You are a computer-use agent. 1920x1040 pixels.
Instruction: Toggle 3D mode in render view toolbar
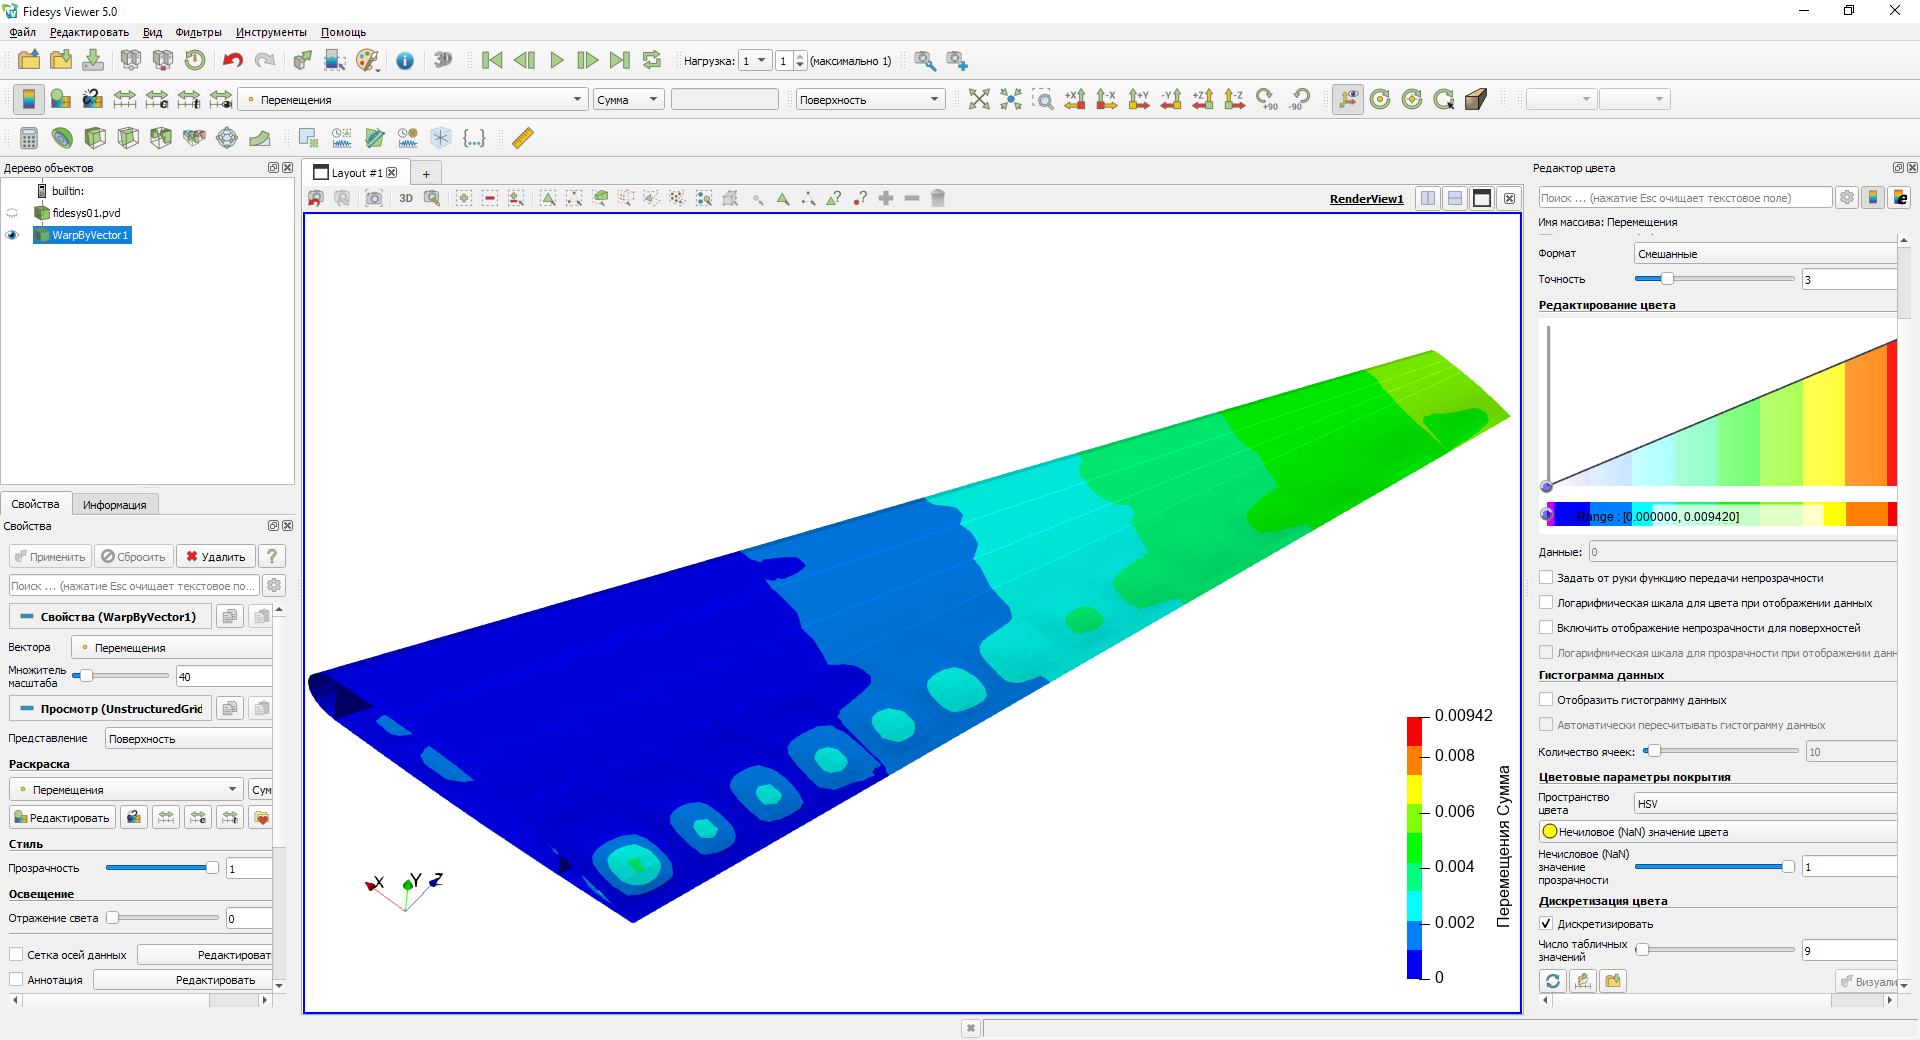pyautogui.click(x=406, y=198)
